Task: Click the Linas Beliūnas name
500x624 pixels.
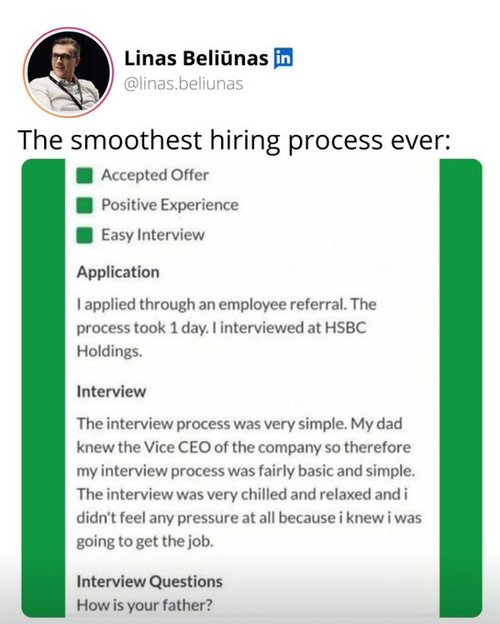Action: (196, 58)
